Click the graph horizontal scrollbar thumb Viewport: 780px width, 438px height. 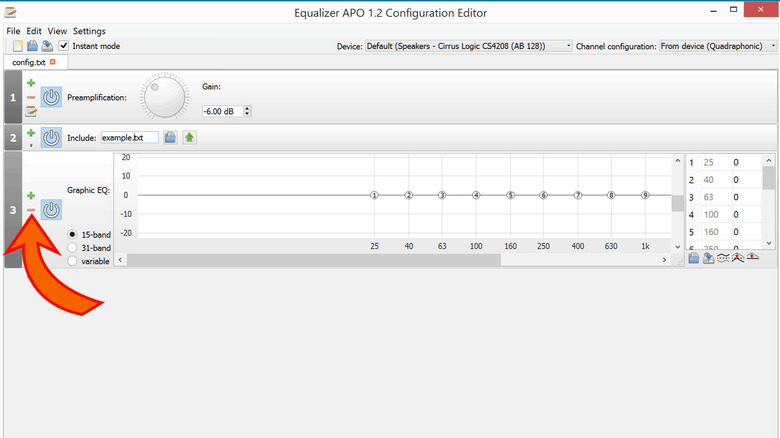314,260
